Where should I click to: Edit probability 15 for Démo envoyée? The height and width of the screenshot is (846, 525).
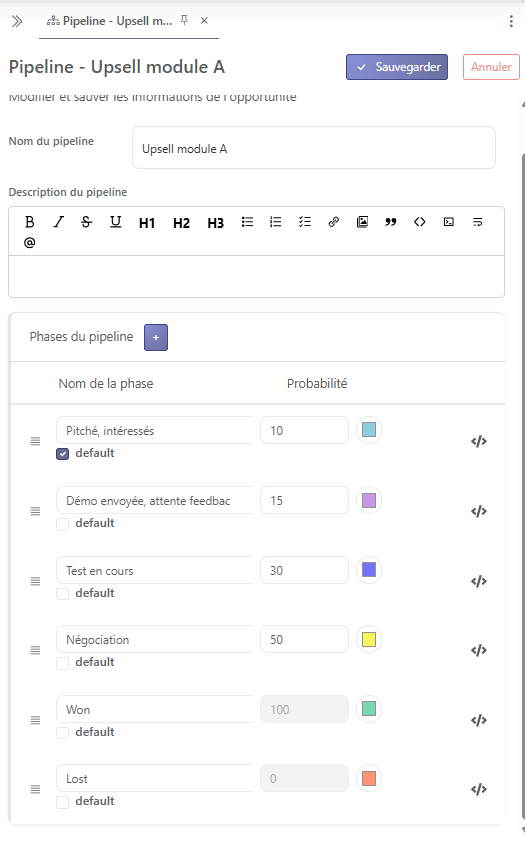[x=304, y=500]
